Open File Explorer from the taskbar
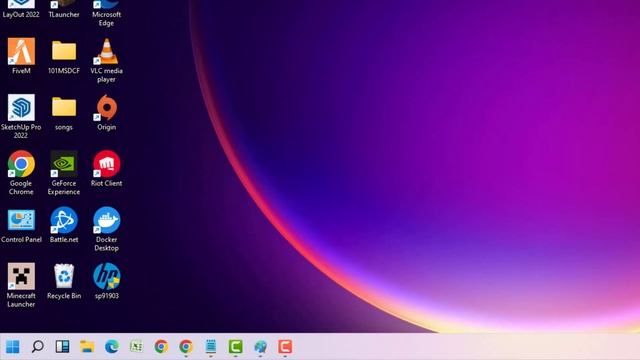This screenshot has height=360, width=640. 87,347
